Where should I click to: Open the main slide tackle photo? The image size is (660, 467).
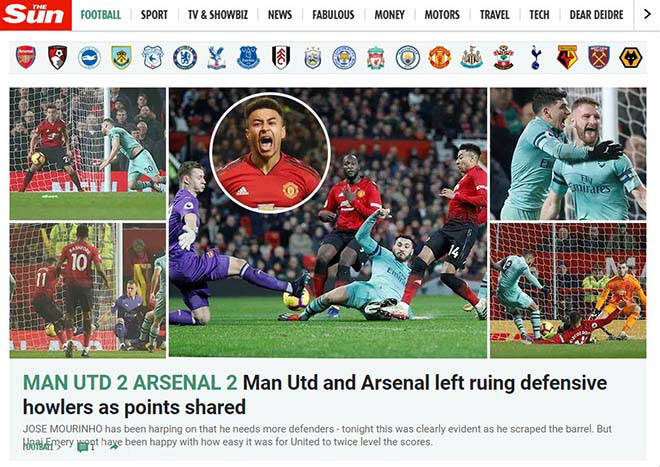click(x=328, y=223)
